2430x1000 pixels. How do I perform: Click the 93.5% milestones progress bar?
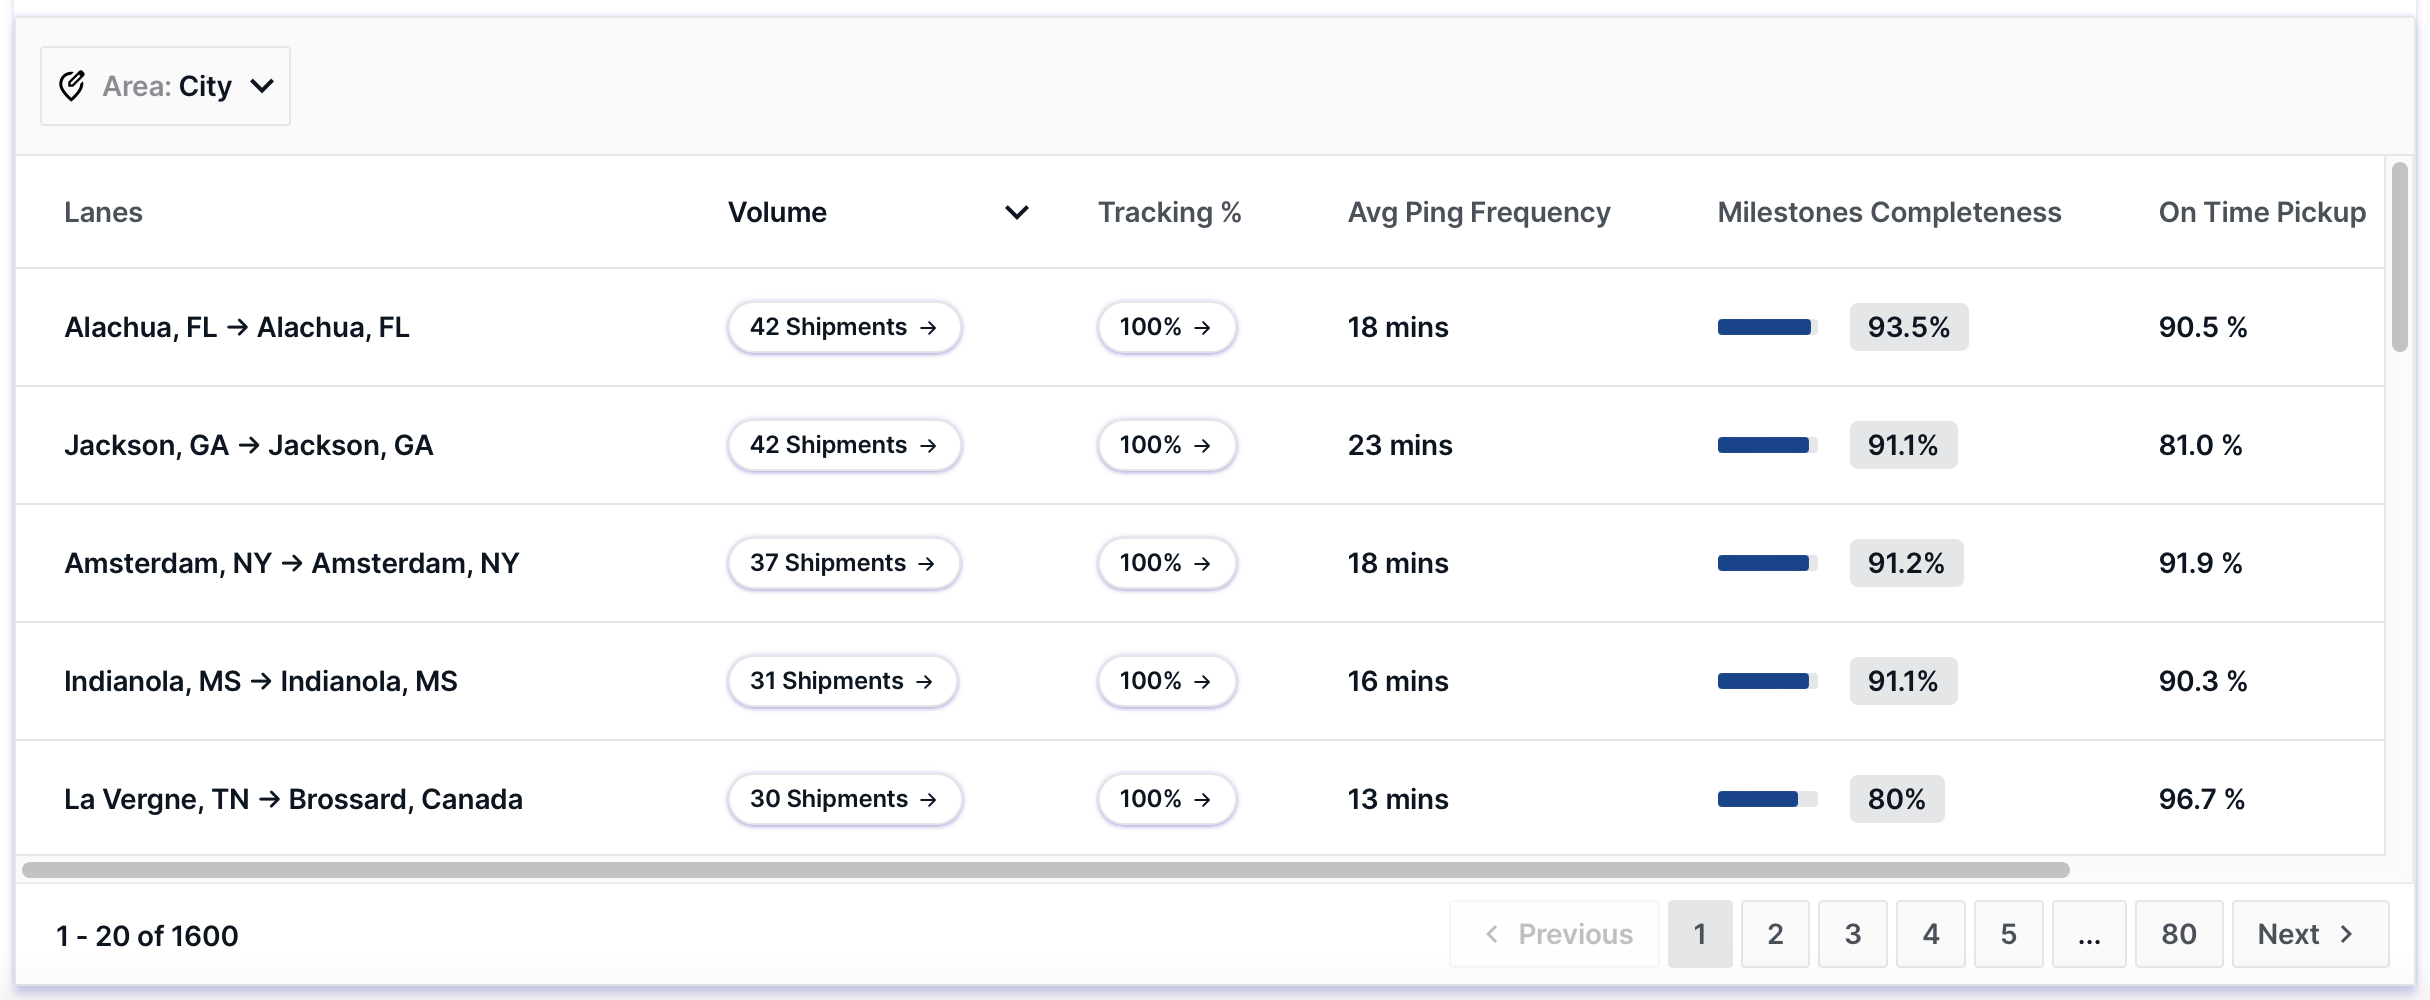click(1767, 327)
